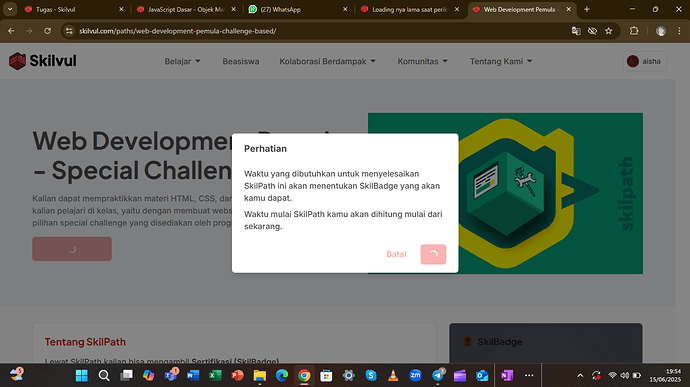Viewport: 690px width, 387px height.
Task: Open the Beasiswa menu item
Action: [x=241, y=61]
